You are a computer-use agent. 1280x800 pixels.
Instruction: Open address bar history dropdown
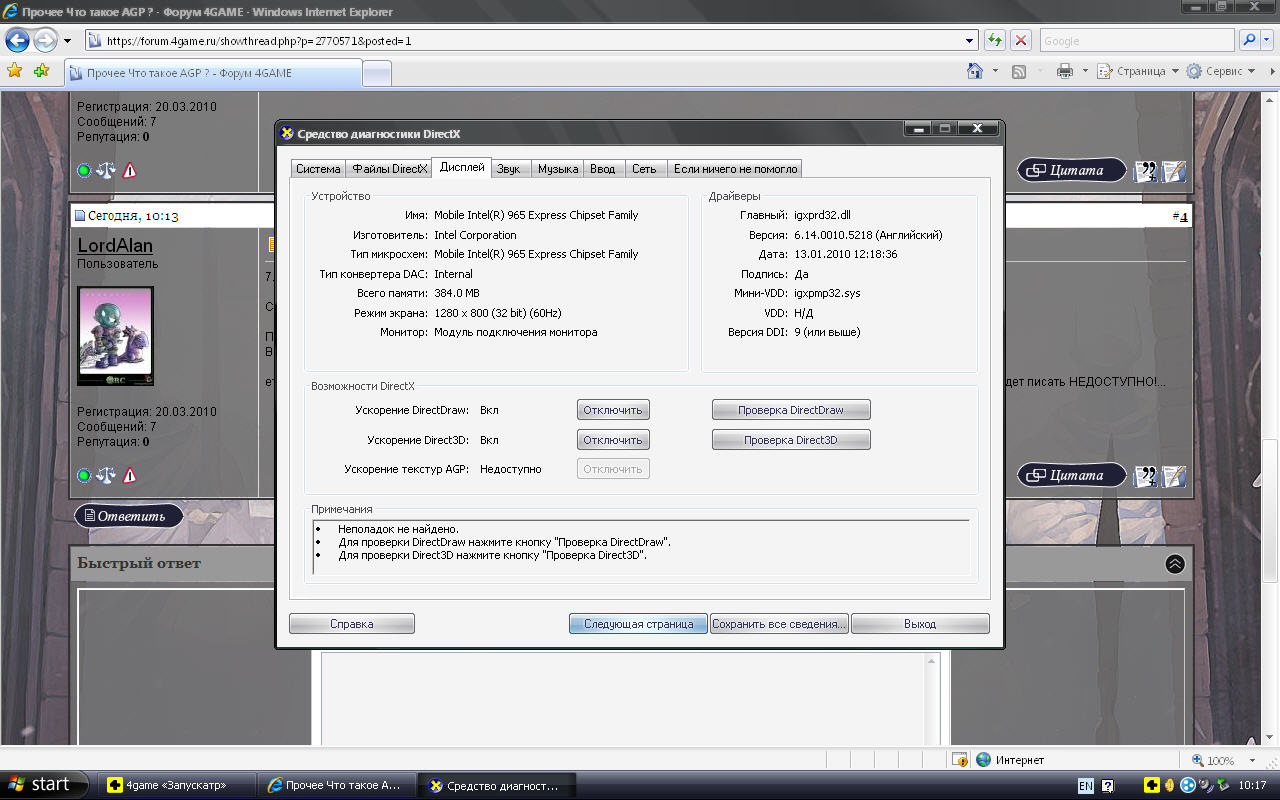(970, 41)
